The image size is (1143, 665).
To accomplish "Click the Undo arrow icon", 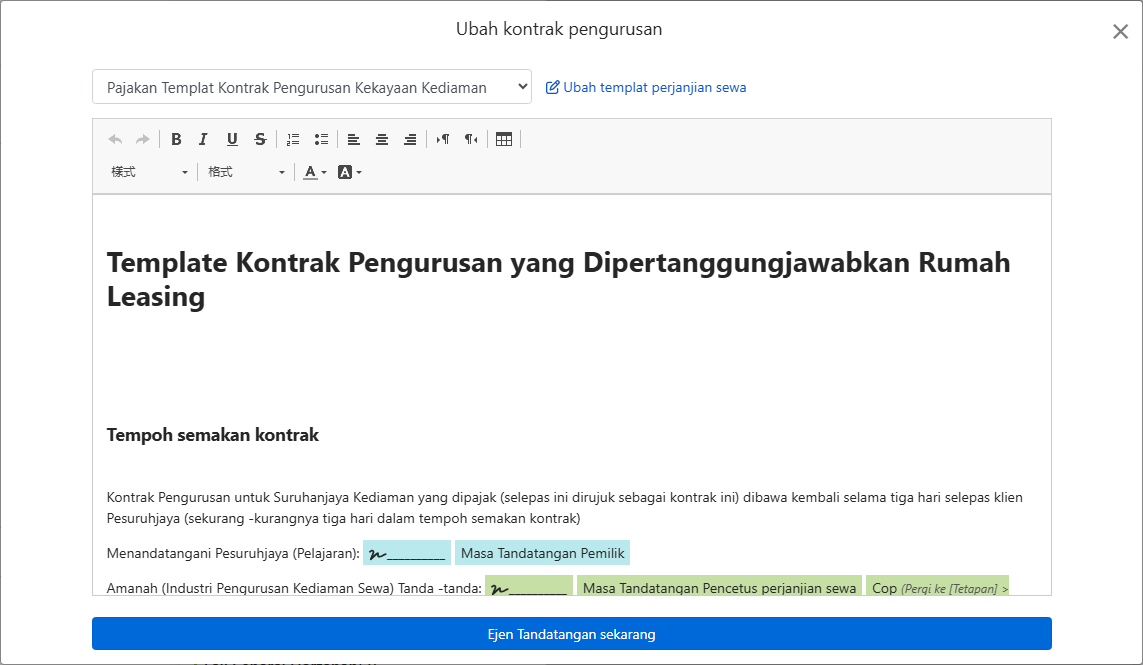I will 115,139.
